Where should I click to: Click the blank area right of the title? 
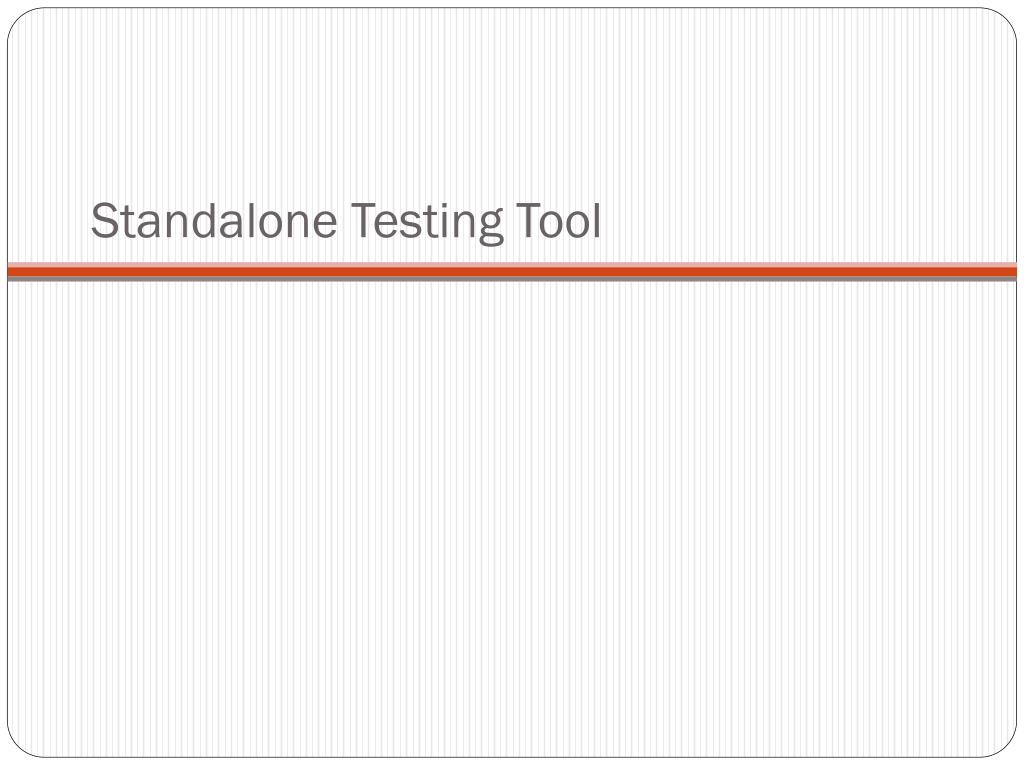point(800,221)
